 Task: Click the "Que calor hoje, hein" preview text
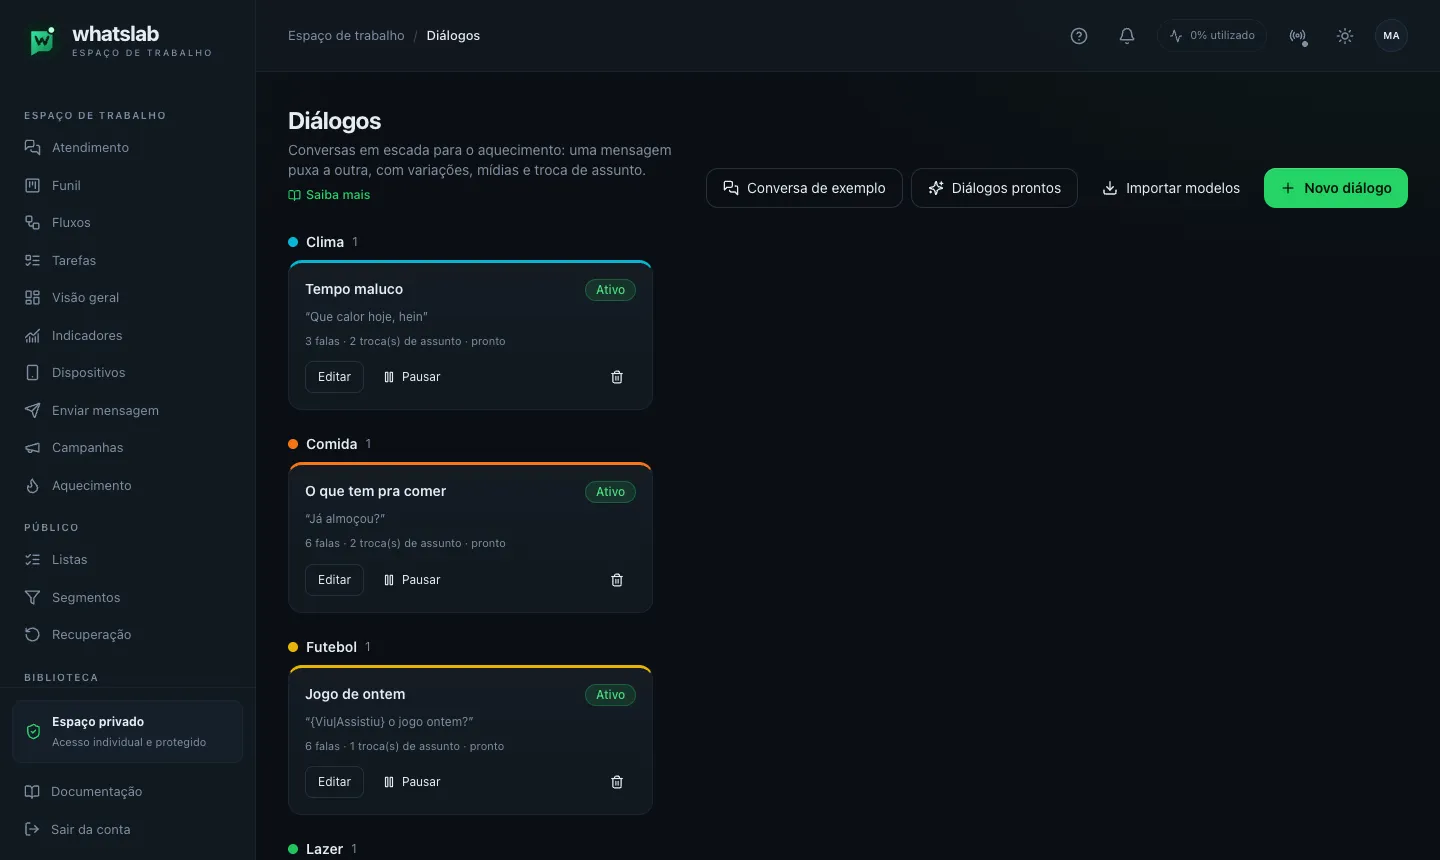point(366,317)
